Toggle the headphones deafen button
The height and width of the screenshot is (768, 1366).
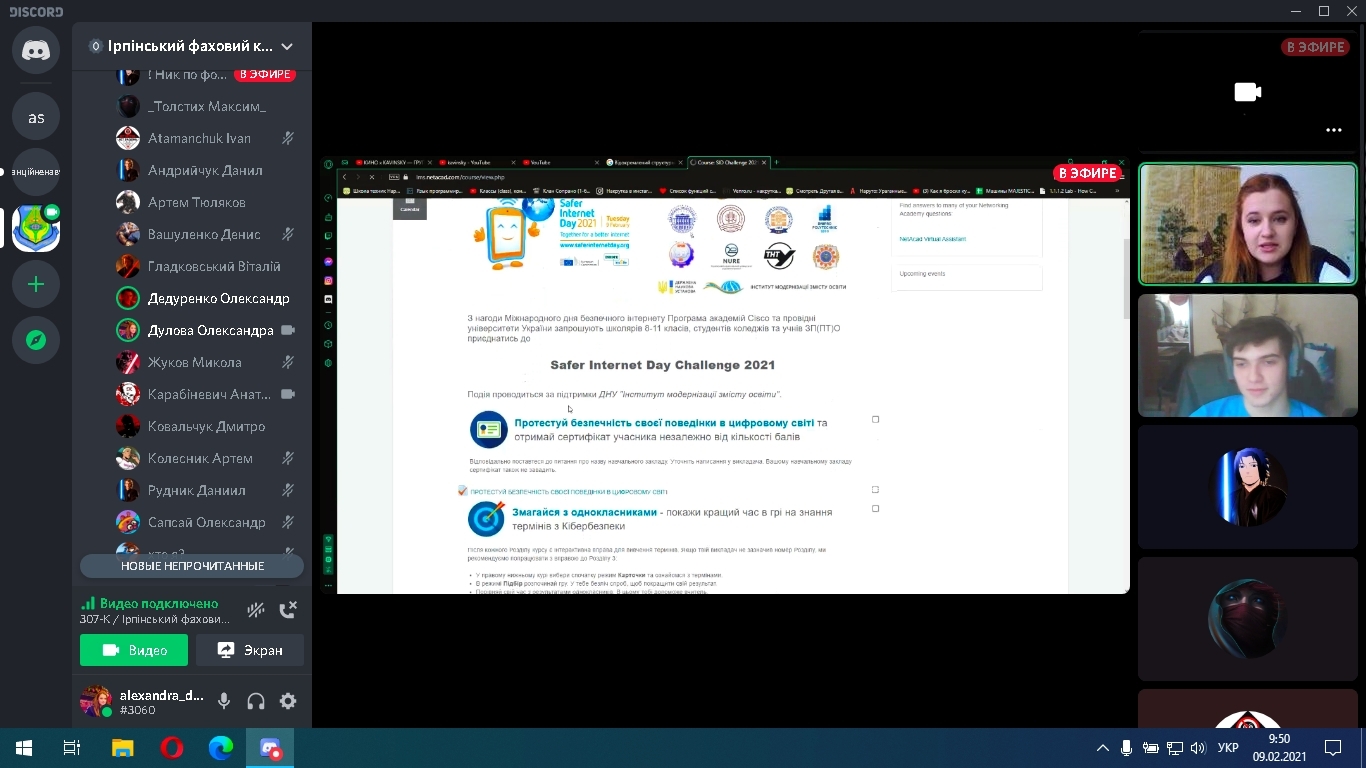click(x=256, y=701)
